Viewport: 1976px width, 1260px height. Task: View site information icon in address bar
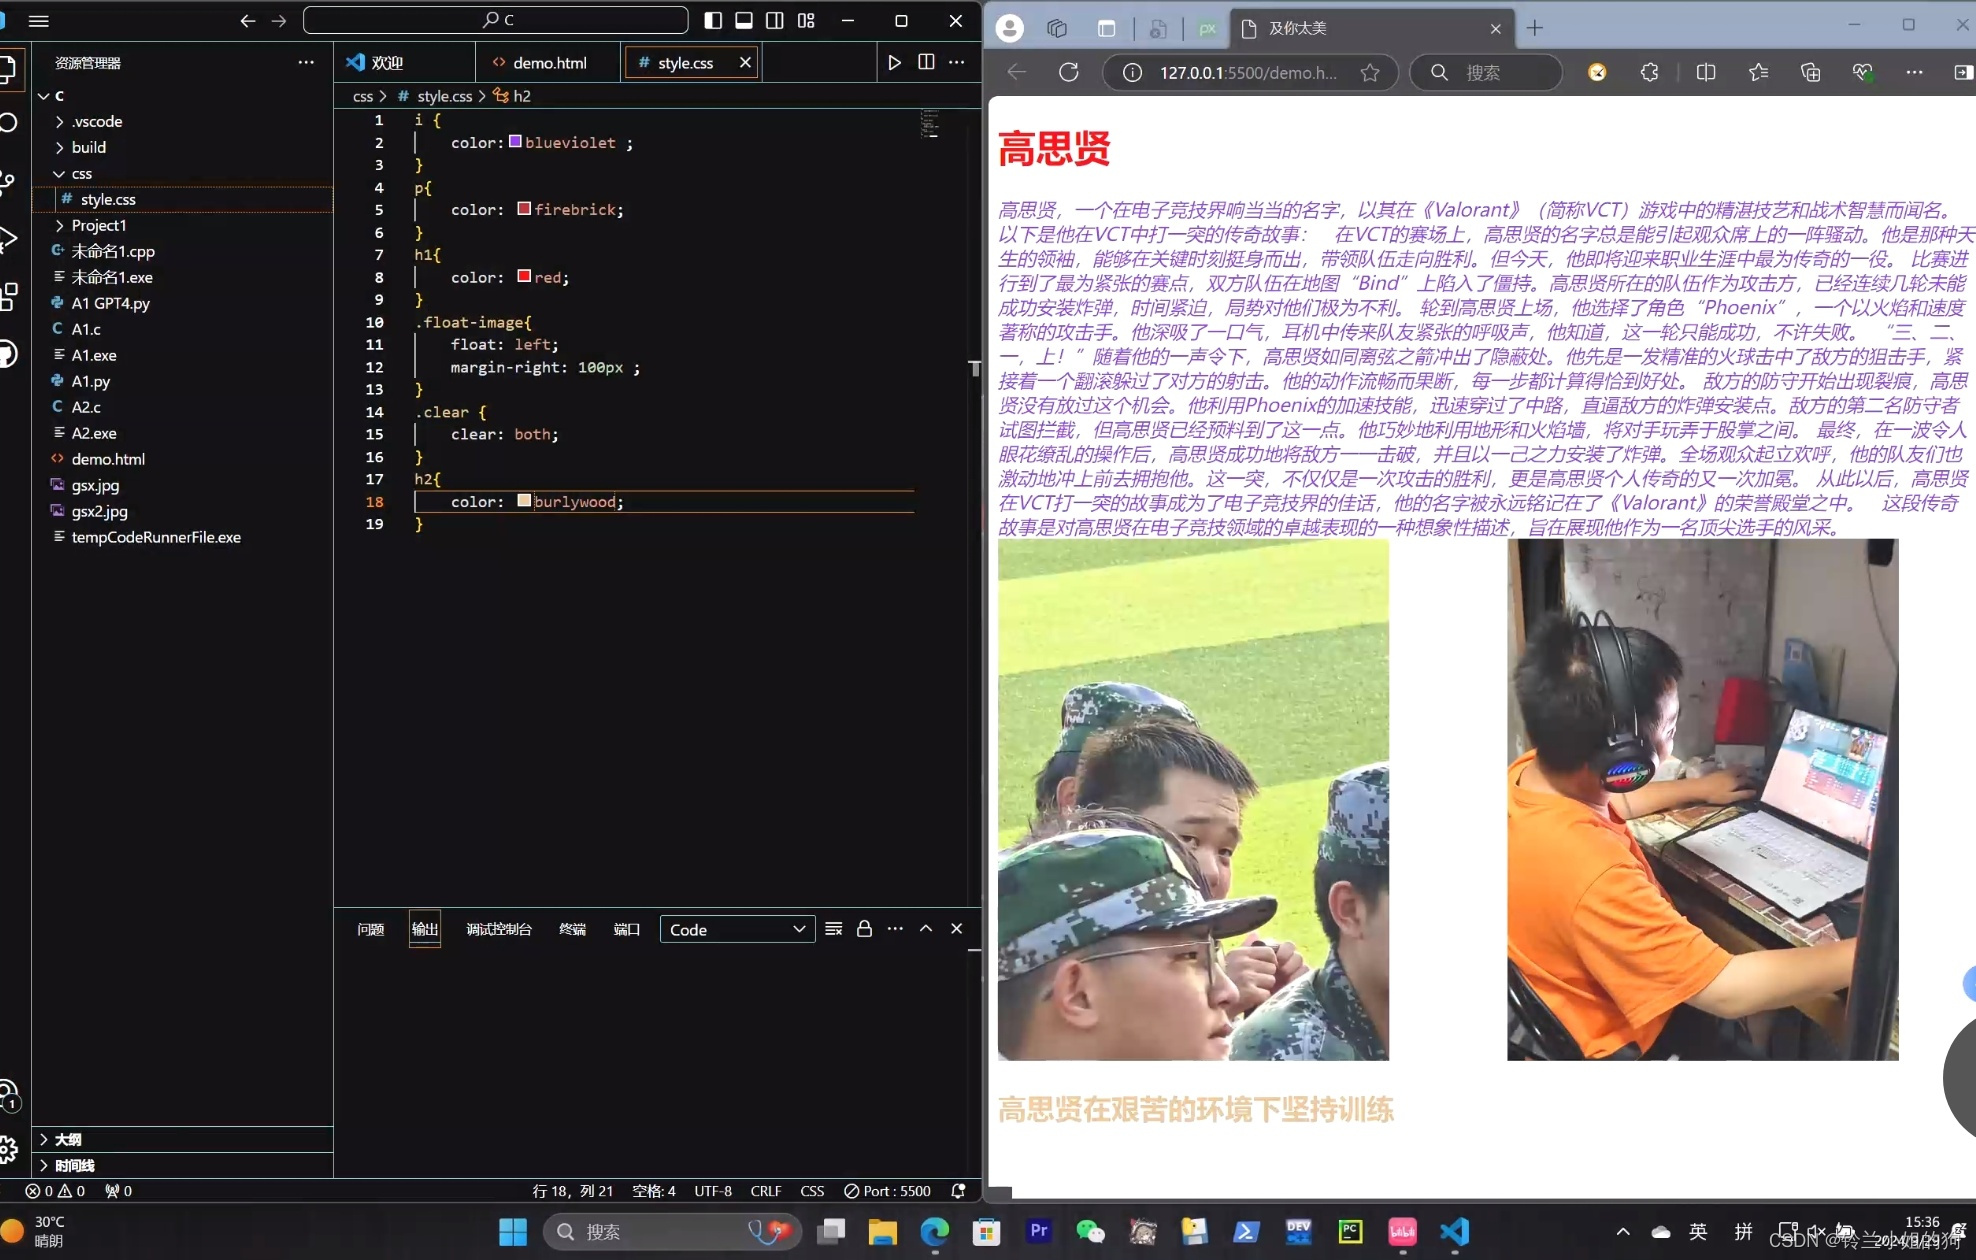[1132, 72]
